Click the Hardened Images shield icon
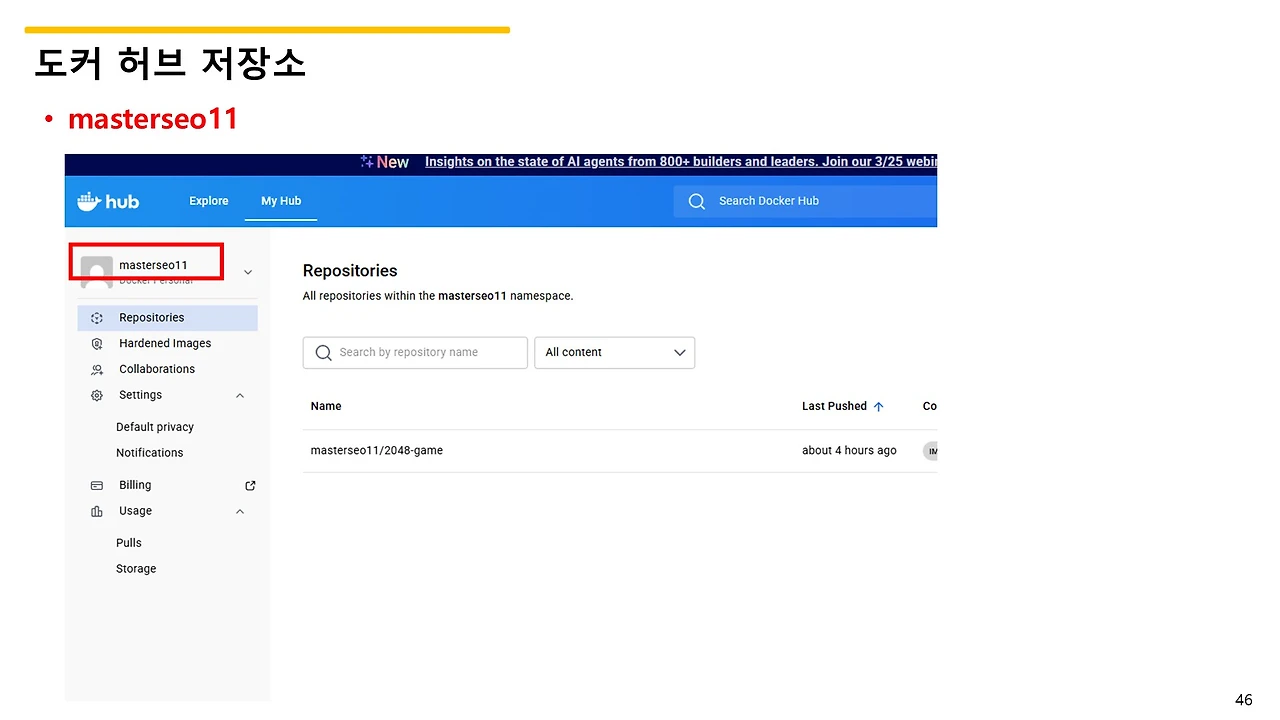This screenshot has width=1280, height=720. tap(97, 344)
